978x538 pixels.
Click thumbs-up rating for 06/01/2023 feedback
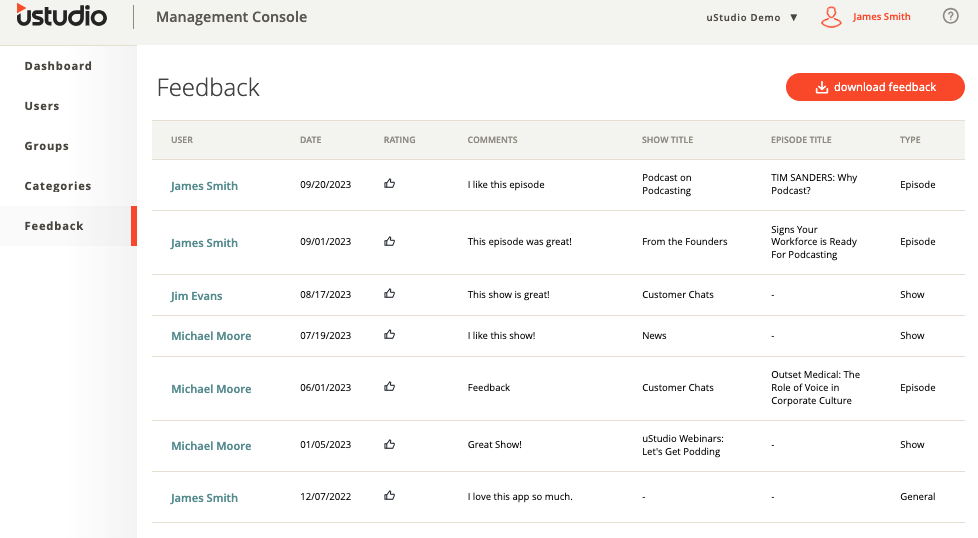(390, 387)
